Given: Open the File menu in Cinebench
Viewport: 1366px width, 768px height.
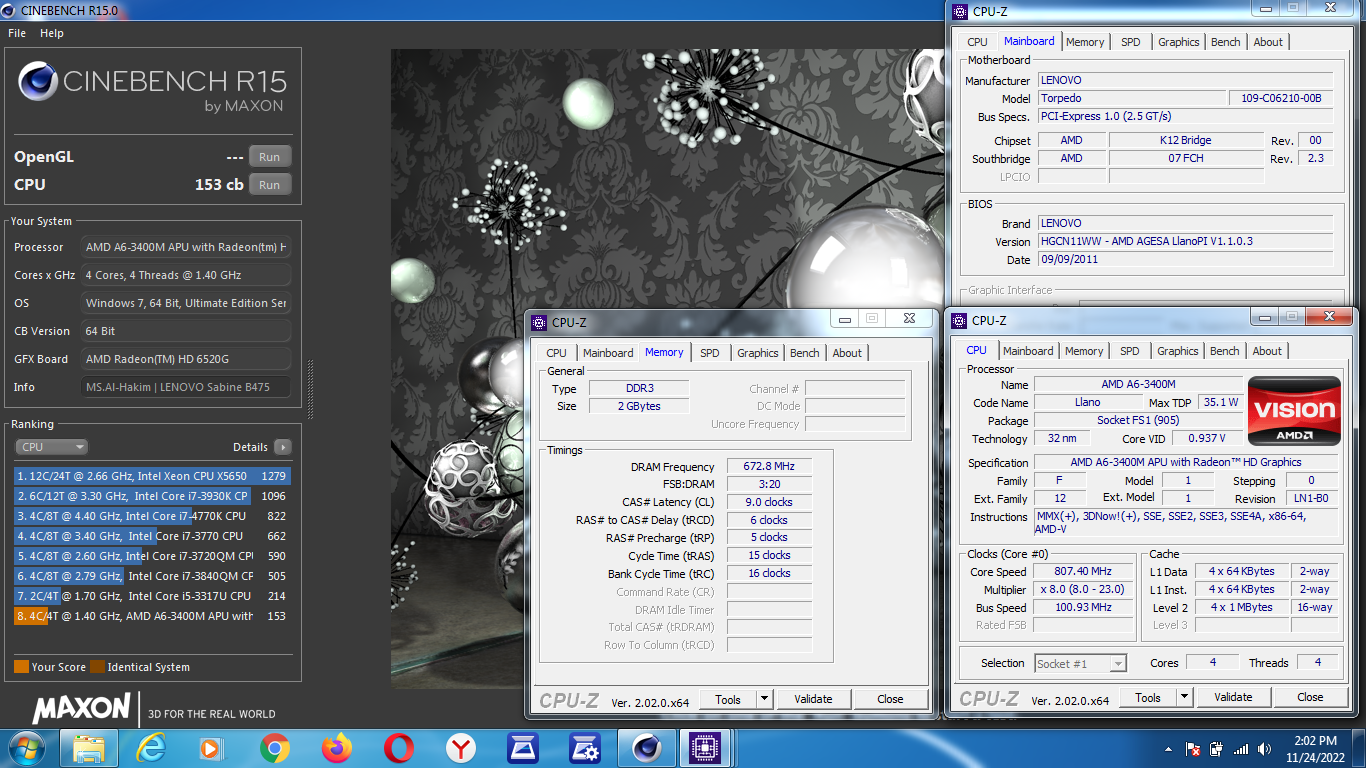Looking at the screenshot, I should pos(16,33).
